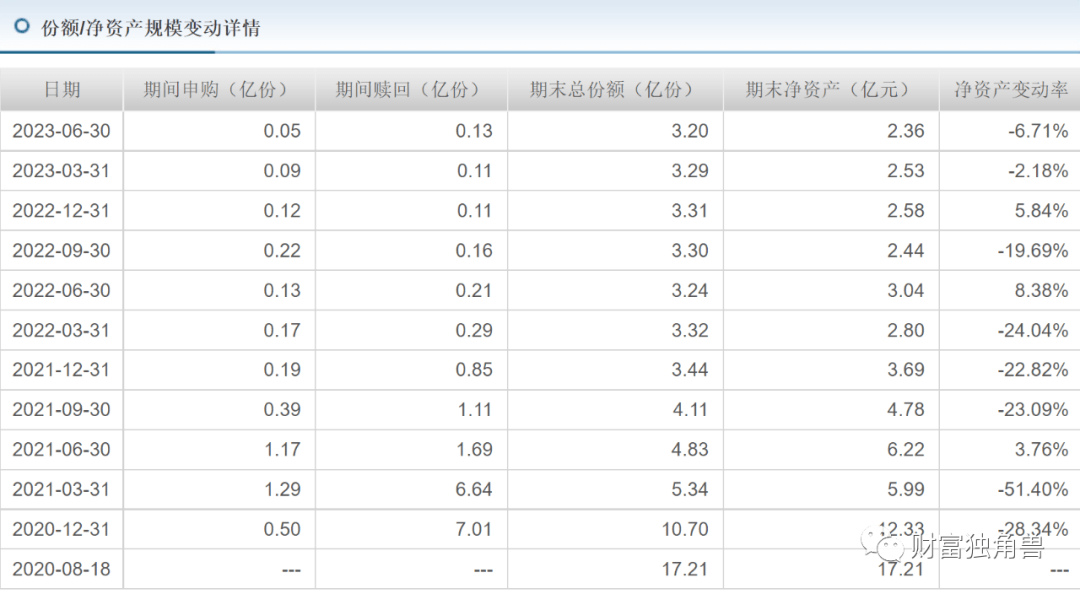Click the 日期 column header
This screenshot has width=1080, height=594.
[61, 90]
